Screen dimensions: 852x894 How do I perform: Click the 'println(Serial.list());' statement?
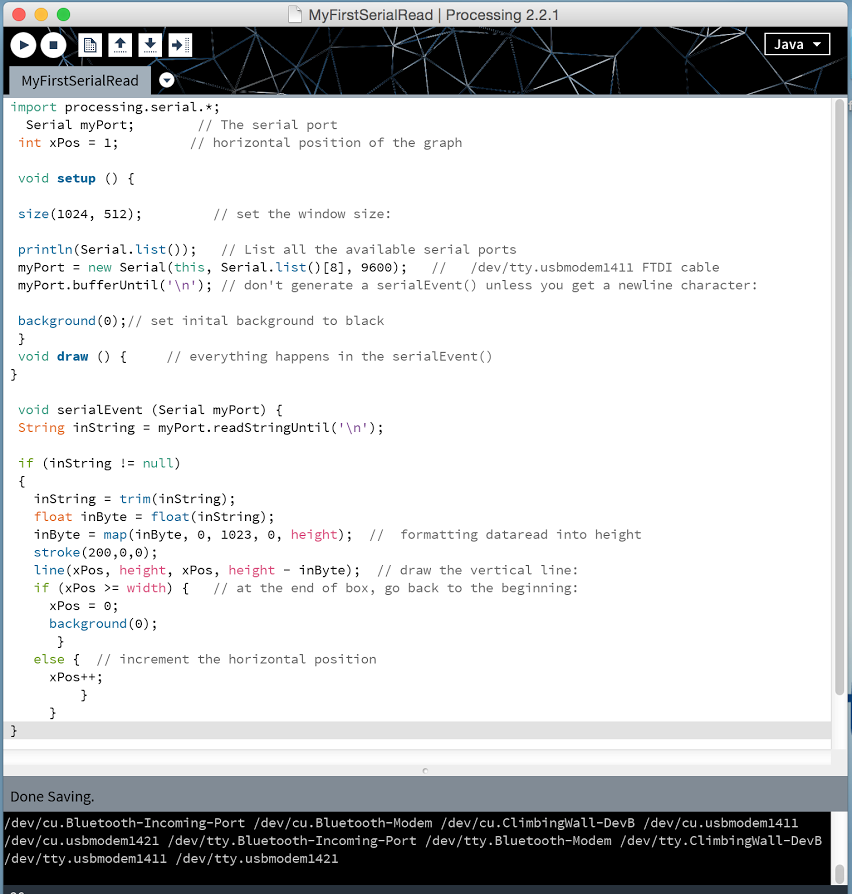(x=107, y=250)
